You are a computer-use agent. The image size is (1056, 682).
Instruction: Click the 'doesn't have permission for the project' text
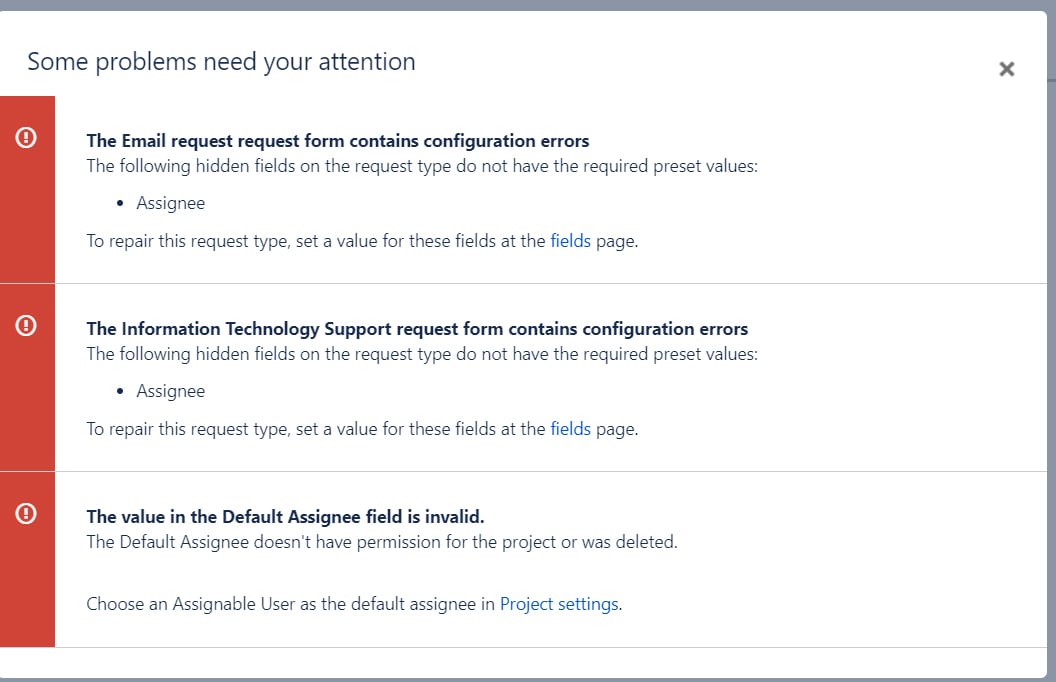[403, 542]
